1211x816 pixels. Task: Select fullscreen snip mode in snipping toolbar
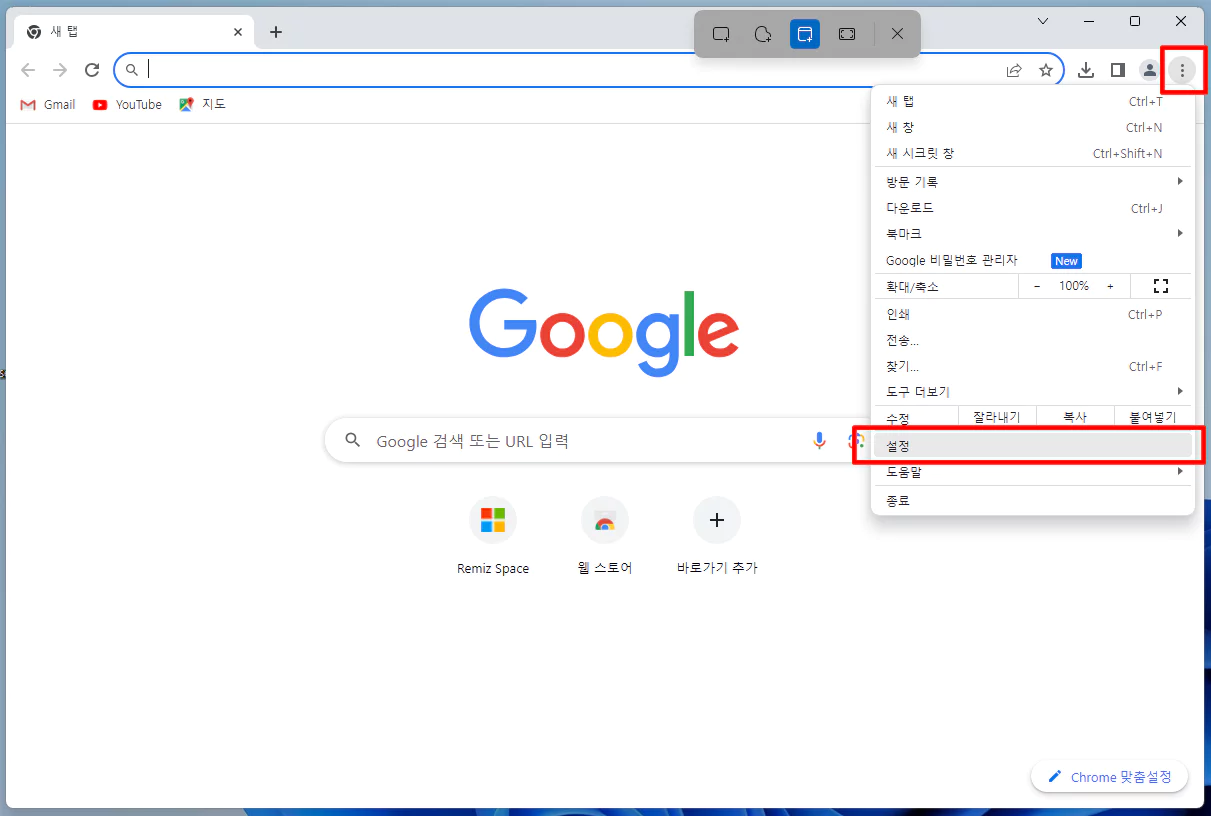847,34
